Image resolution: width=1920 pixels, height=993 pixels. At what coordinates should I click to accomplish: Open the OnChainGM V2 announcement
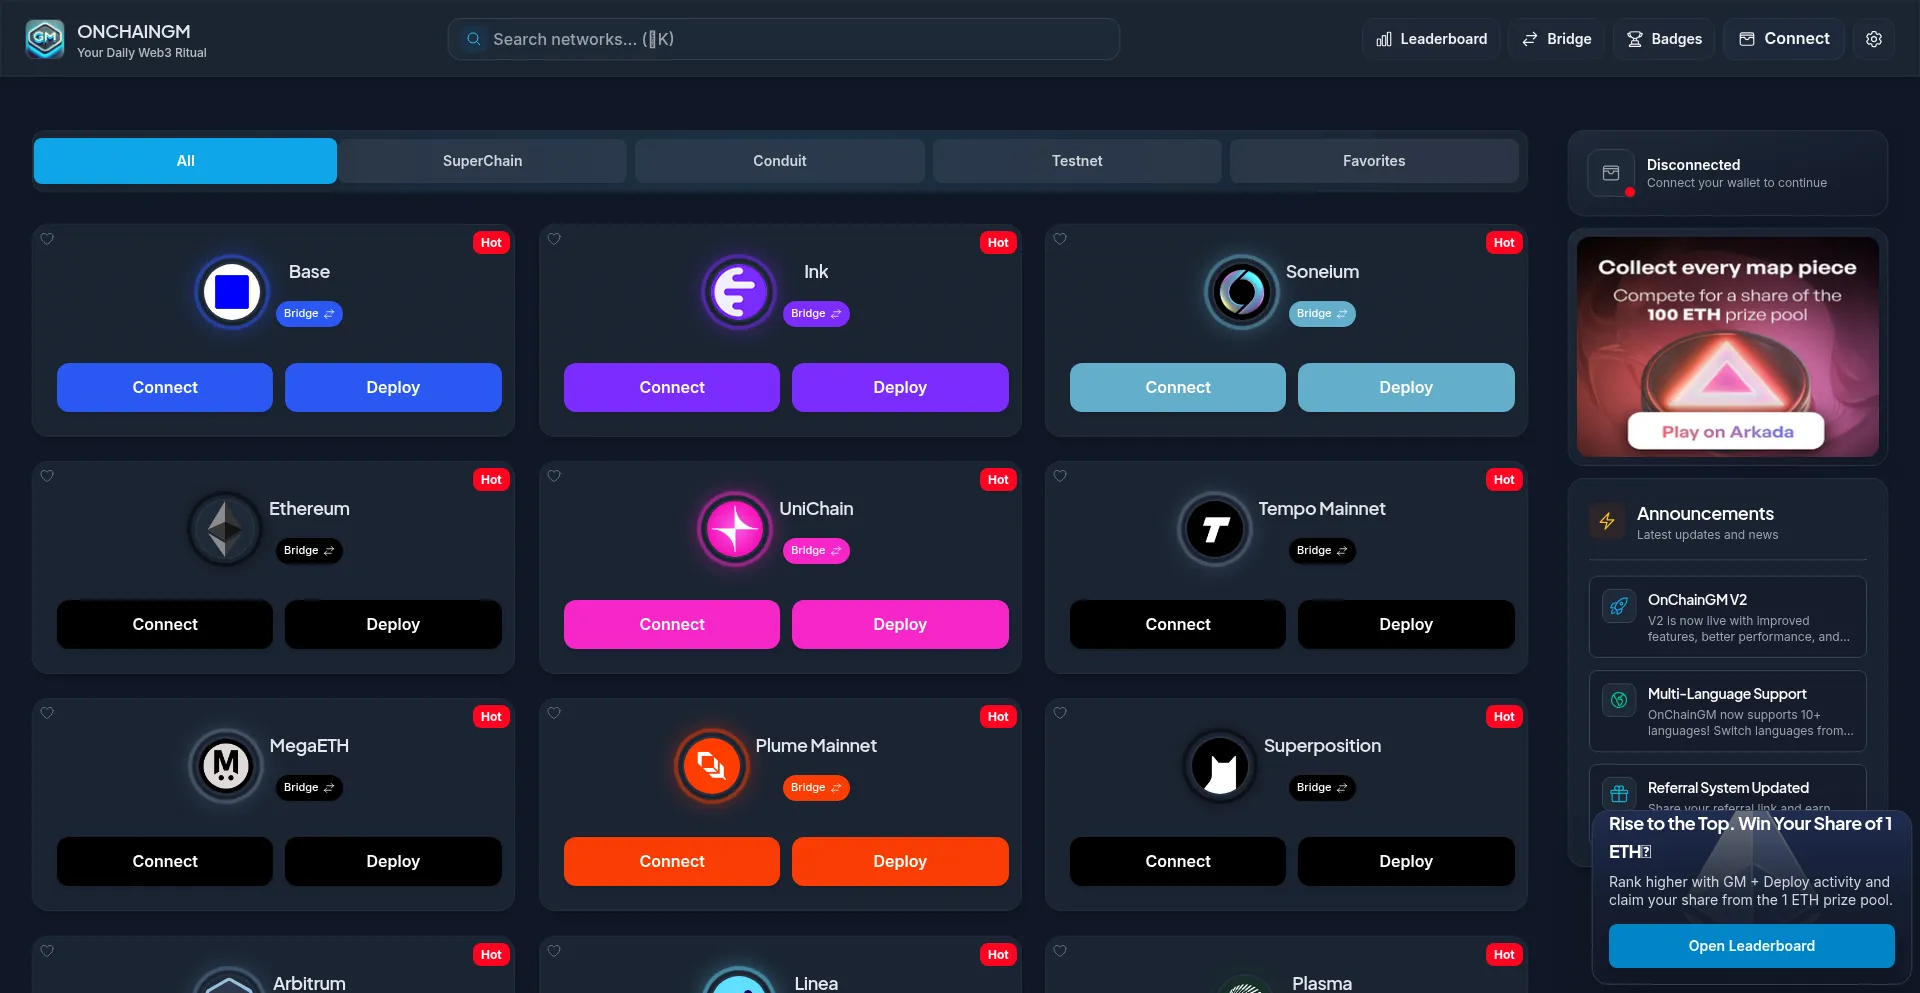(x=1728, y=617)
